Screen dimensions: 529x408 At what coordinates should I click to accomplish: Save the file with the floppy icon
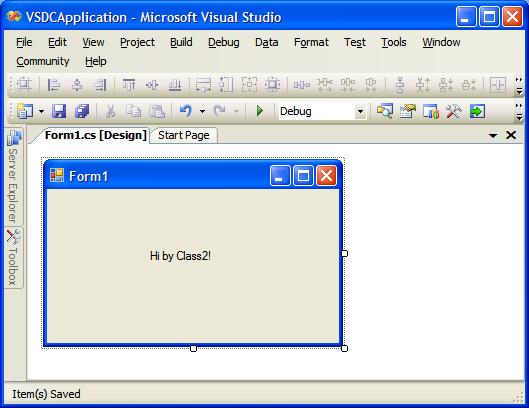[x=59, y=111]
